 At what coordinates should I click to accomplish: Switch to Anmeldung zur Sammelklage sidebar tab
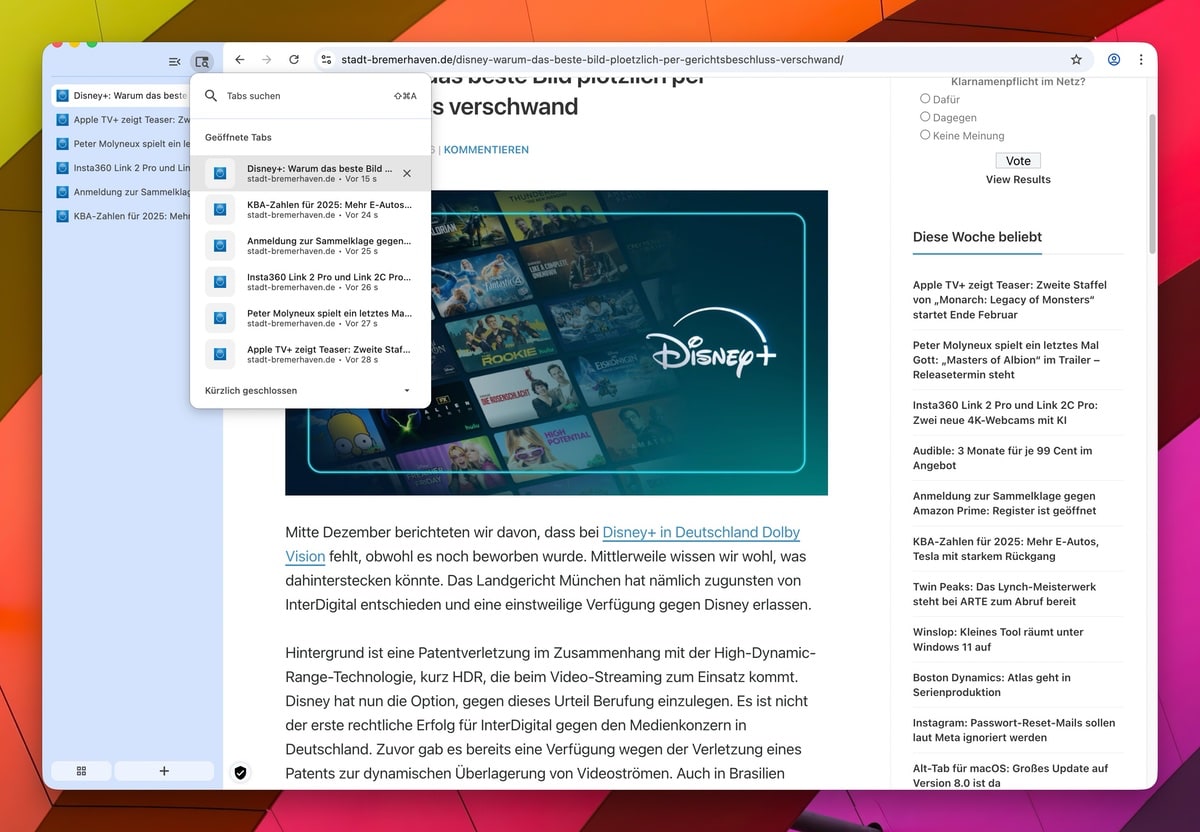coord(121,192)
